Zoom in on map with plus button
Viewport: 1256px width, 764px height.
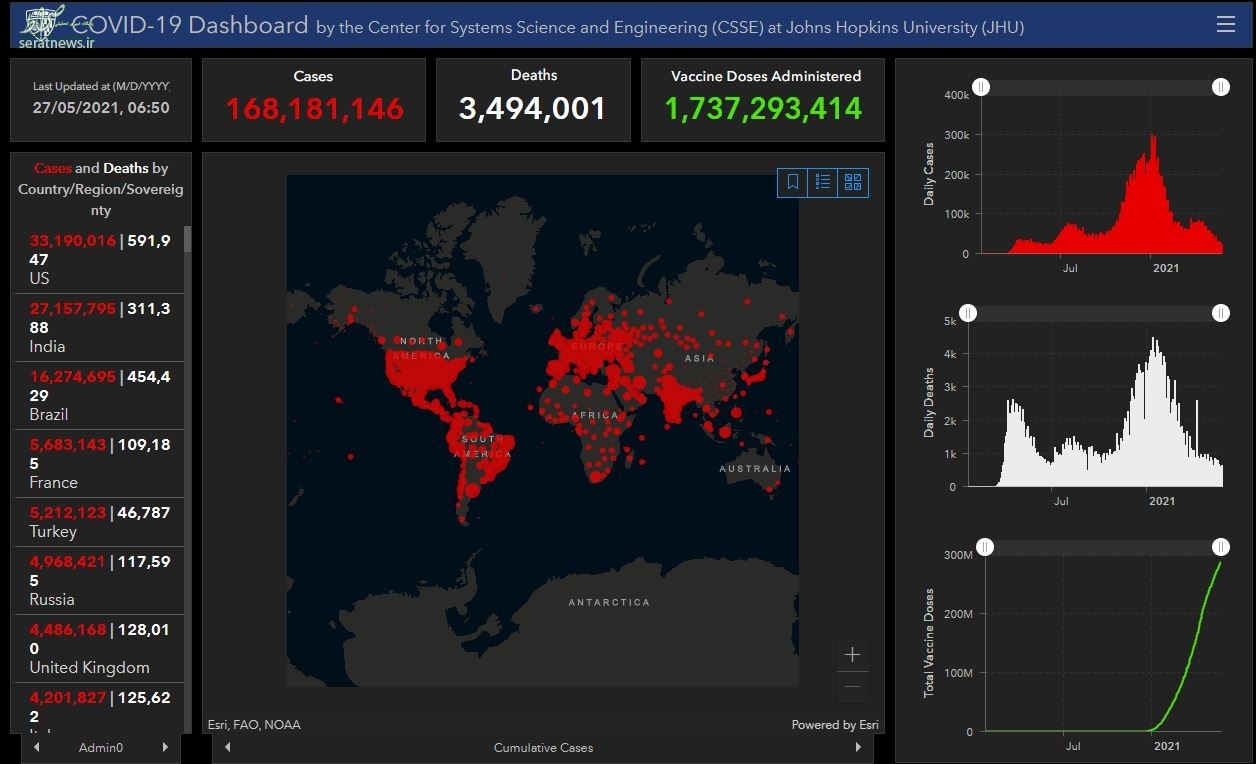(853, 655)
